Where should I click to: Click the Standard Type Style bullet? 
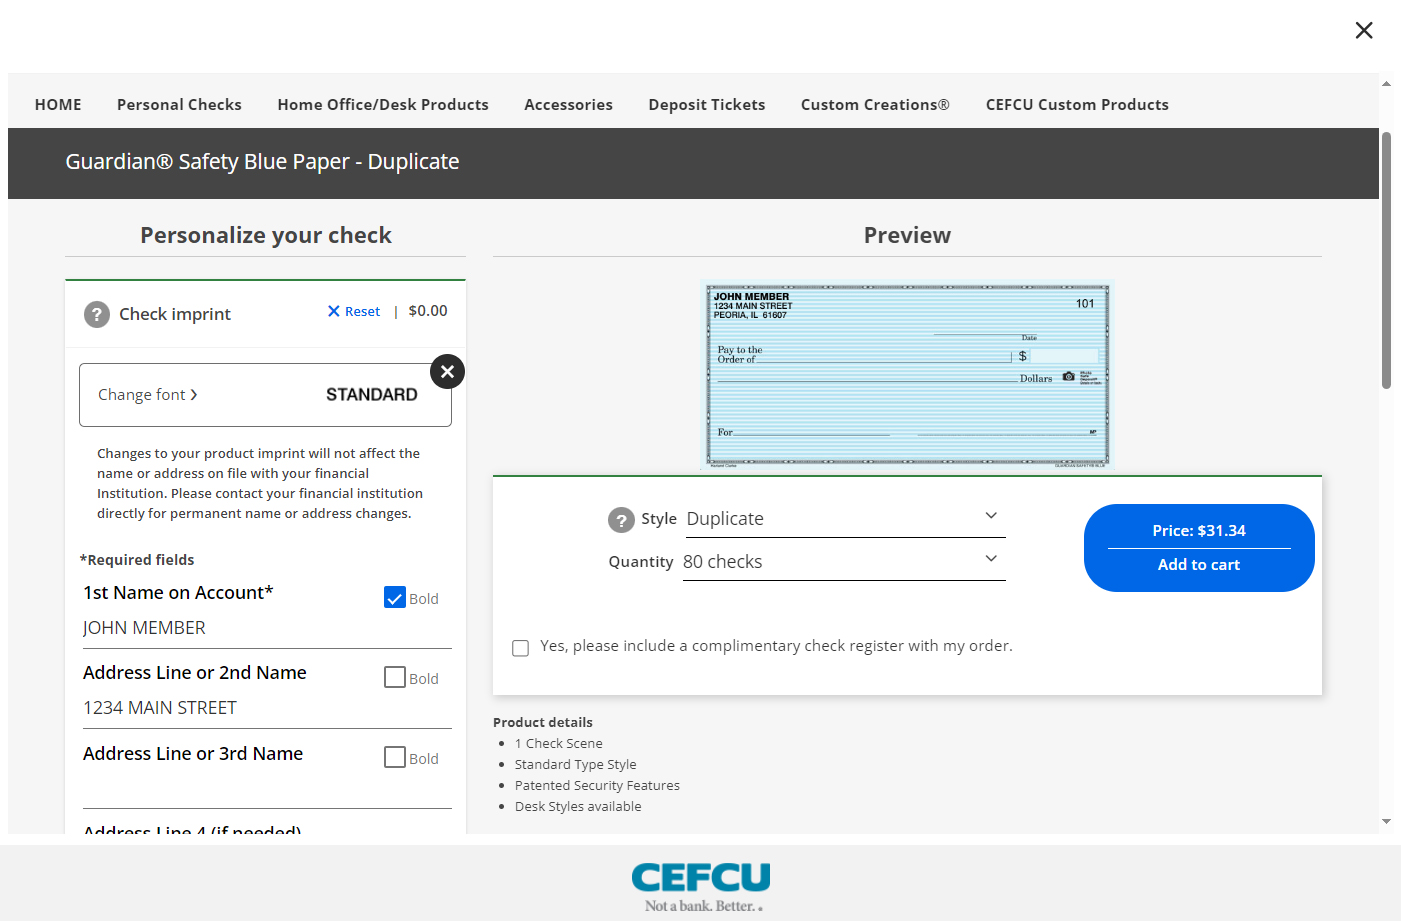575,764
